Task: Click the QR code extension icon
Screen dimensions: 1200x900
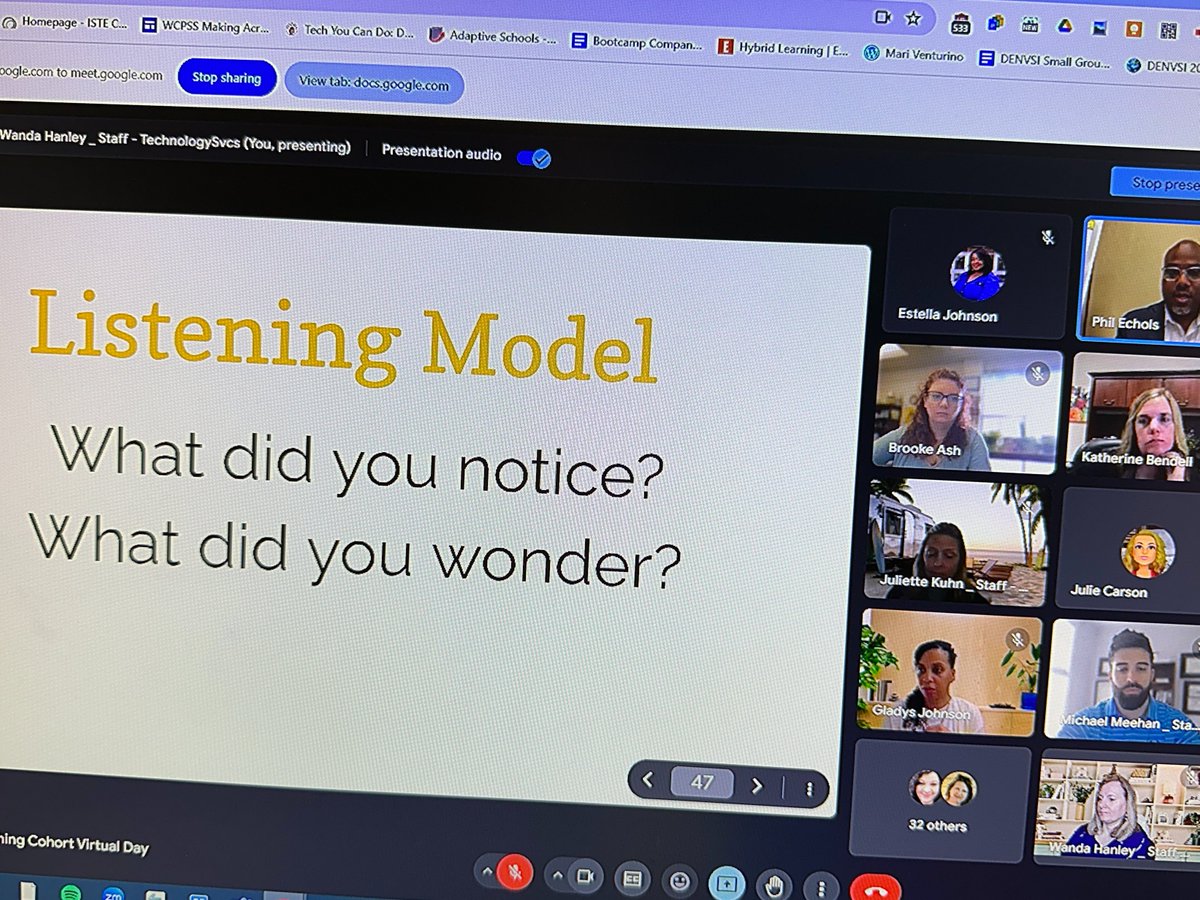Action: pyautogui.click(x=1167, y=31)
